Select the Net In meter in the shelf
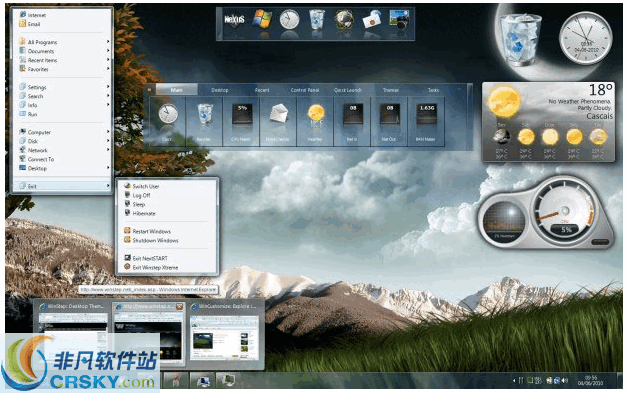 [352, 121]
